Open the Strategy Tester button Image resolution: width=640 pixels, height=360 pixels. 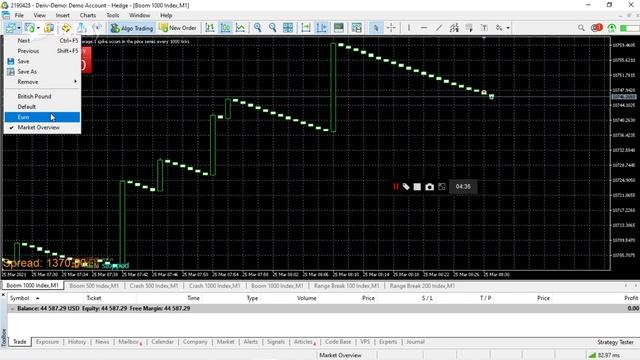coord(615,342)
